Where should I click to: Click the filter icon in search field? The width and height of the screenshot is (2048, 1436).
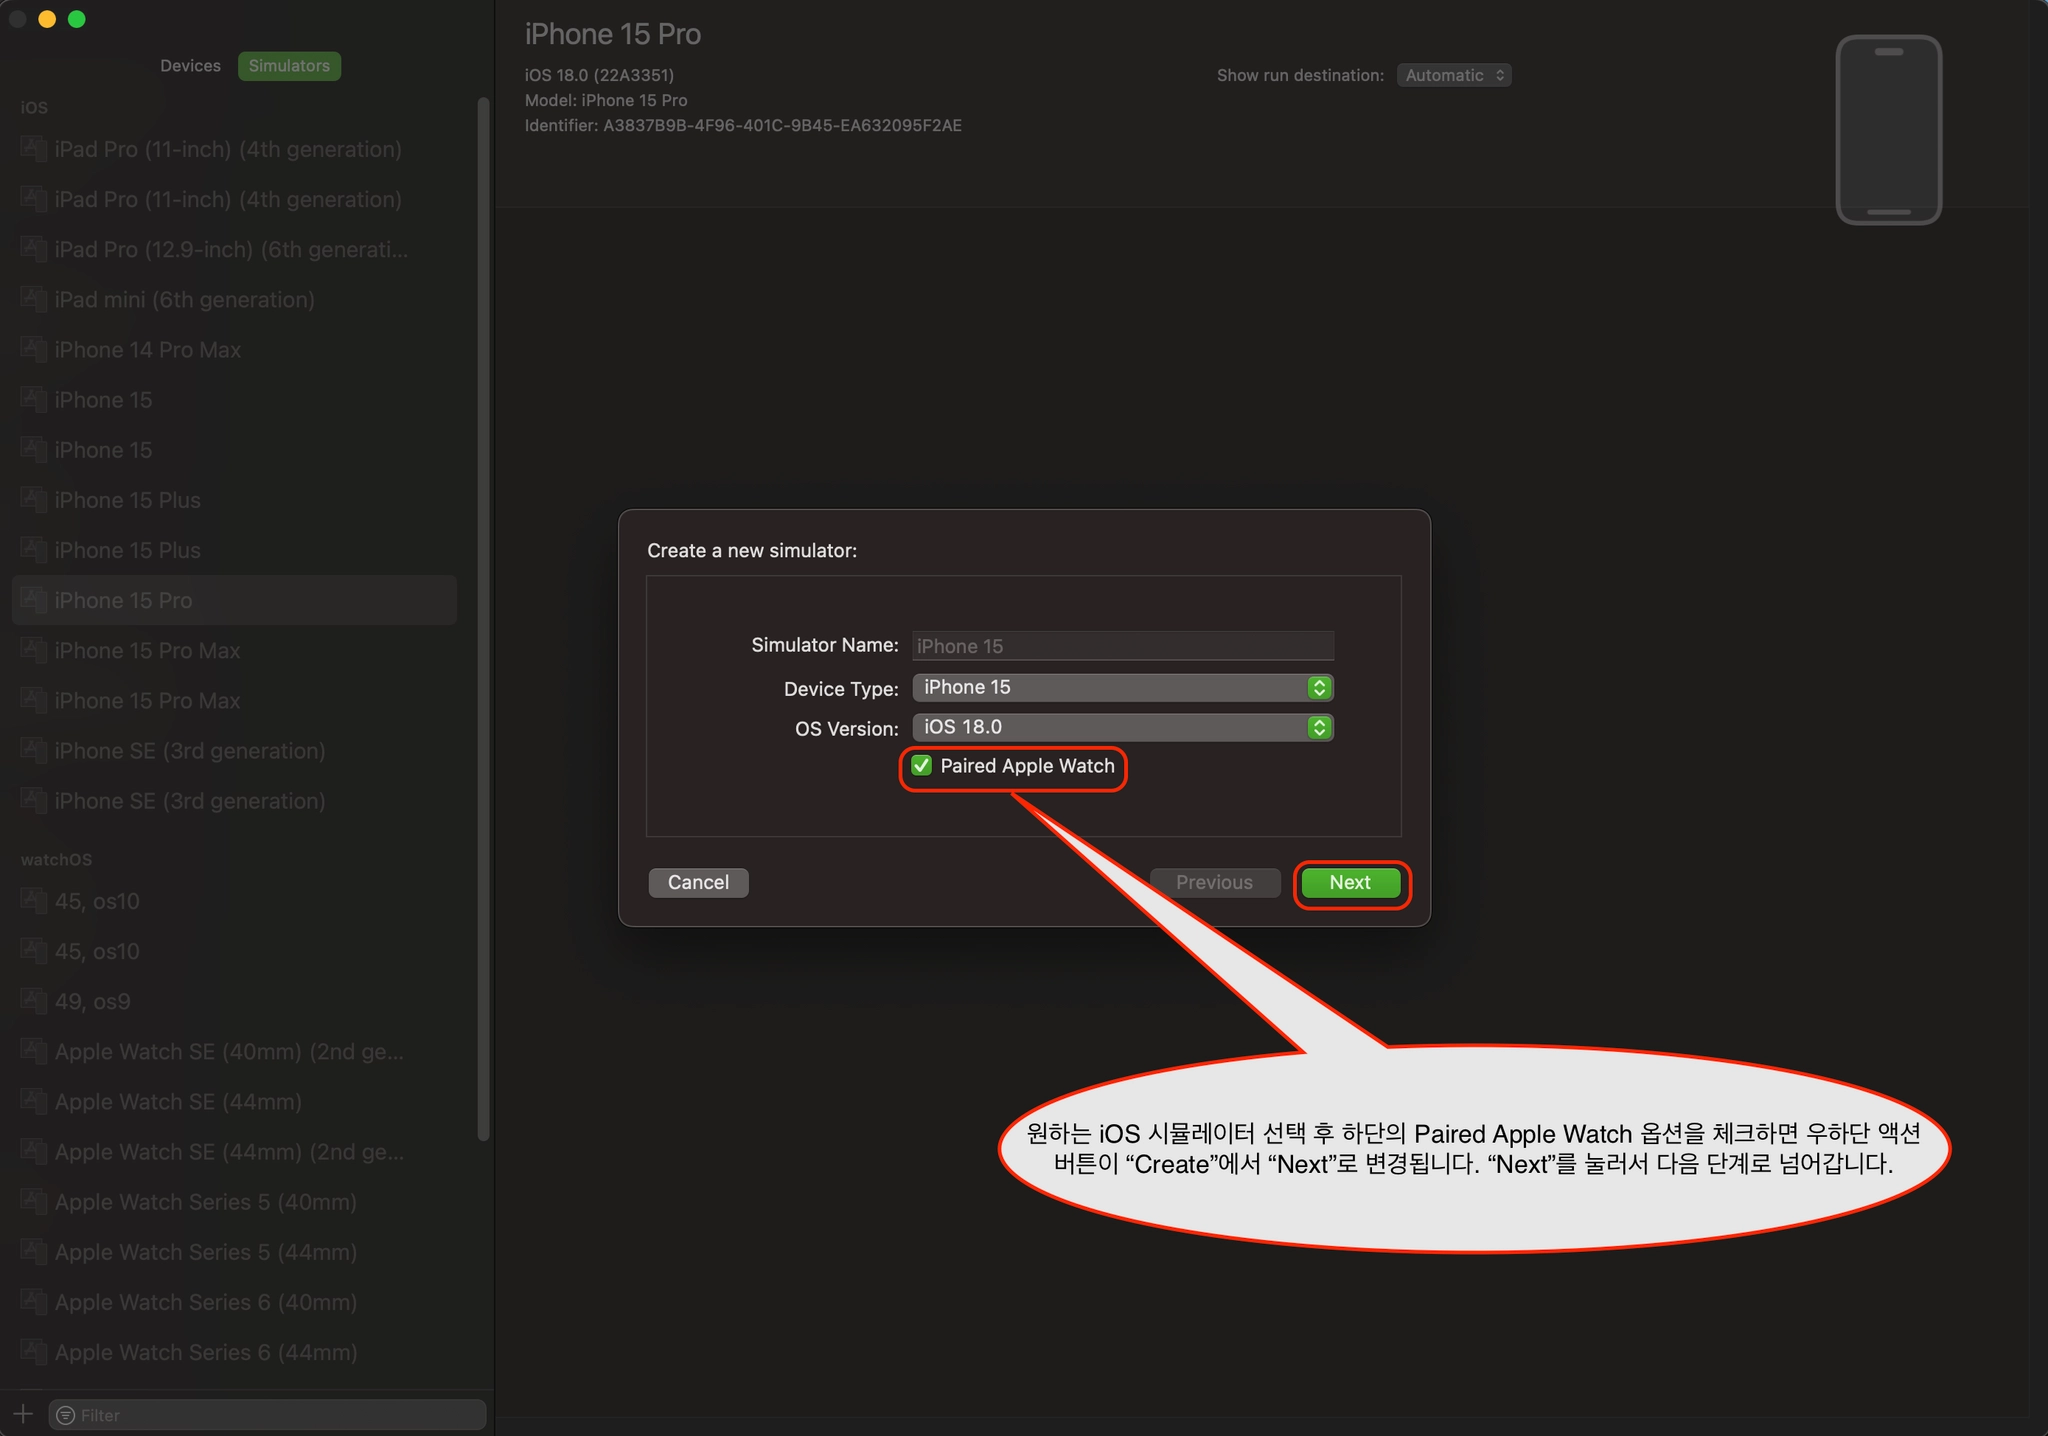point(66,1415)
